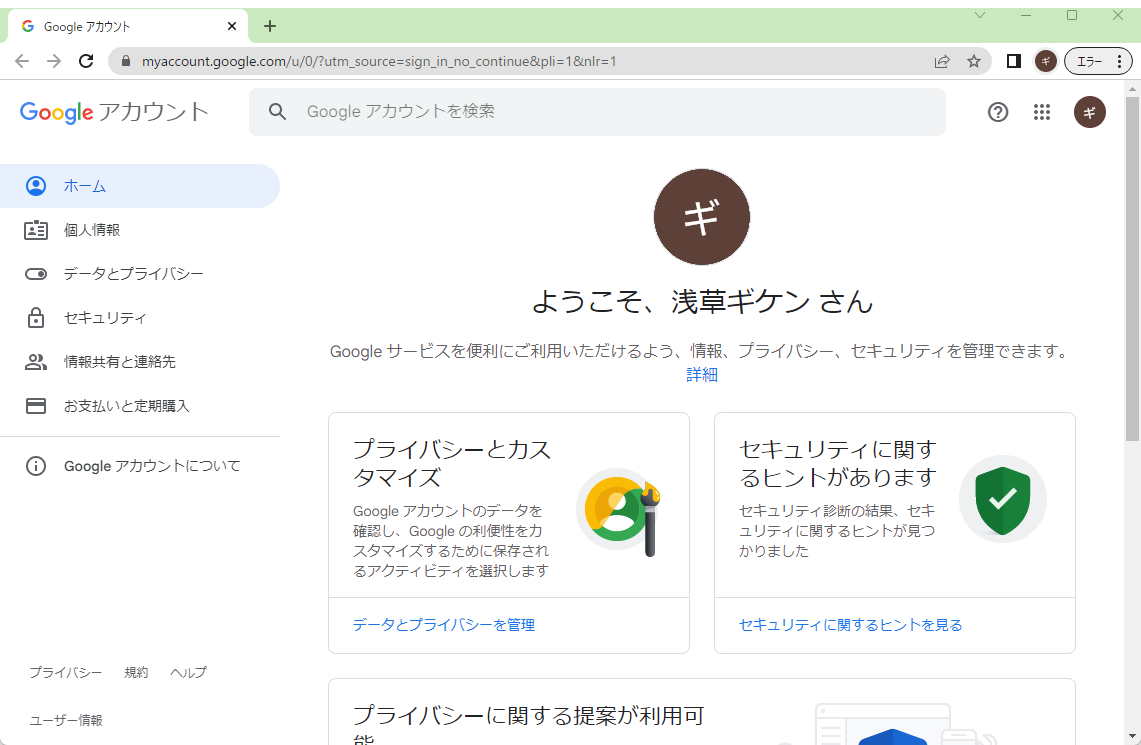Click セキュリティに関するヒントを見る link
The height and width of the screenshot is (745, 1141).
(851, 625)
